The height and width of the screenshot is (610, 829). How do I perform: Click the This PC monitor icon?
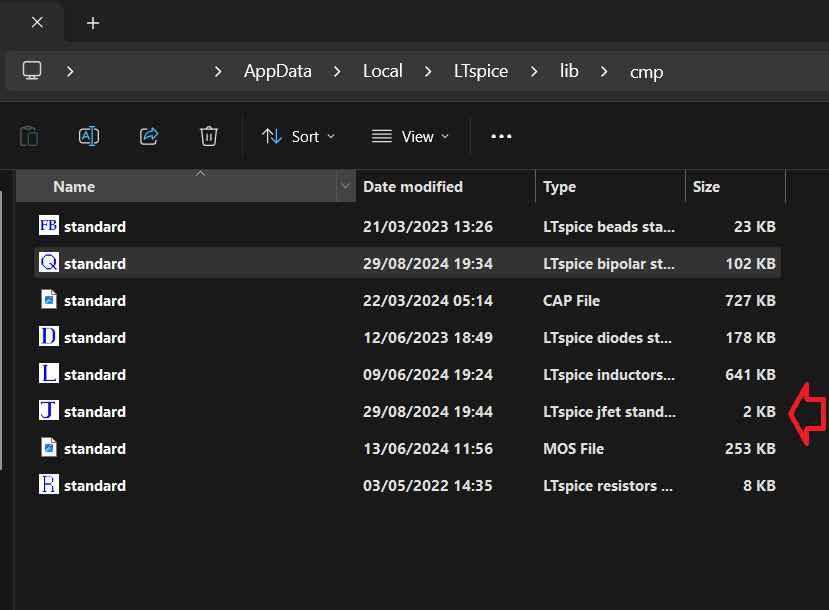pos(32,71)
